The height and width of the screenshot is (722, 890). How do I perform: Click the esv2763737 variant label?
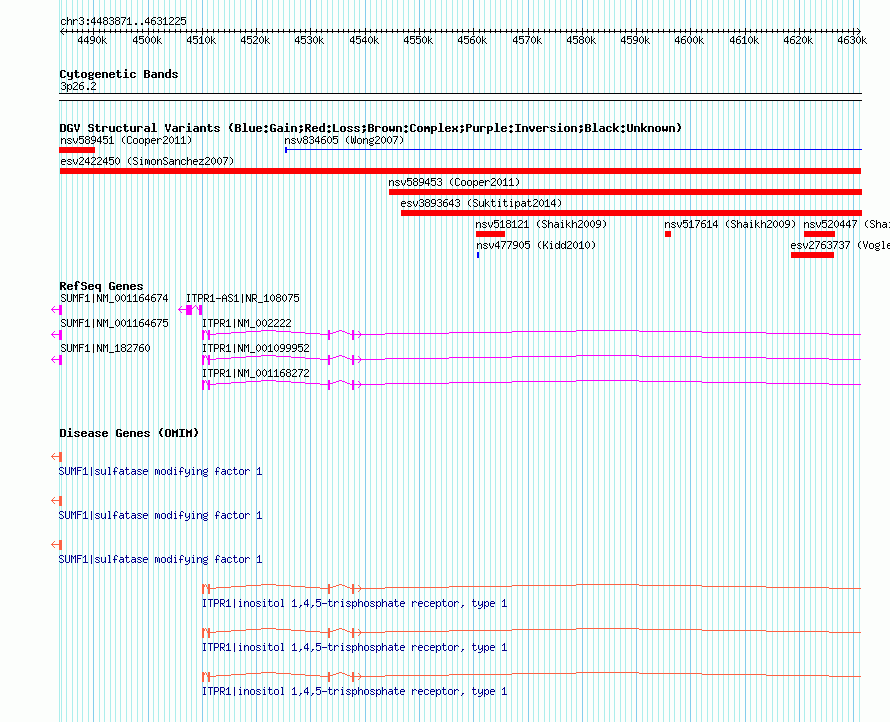point(840,245)
